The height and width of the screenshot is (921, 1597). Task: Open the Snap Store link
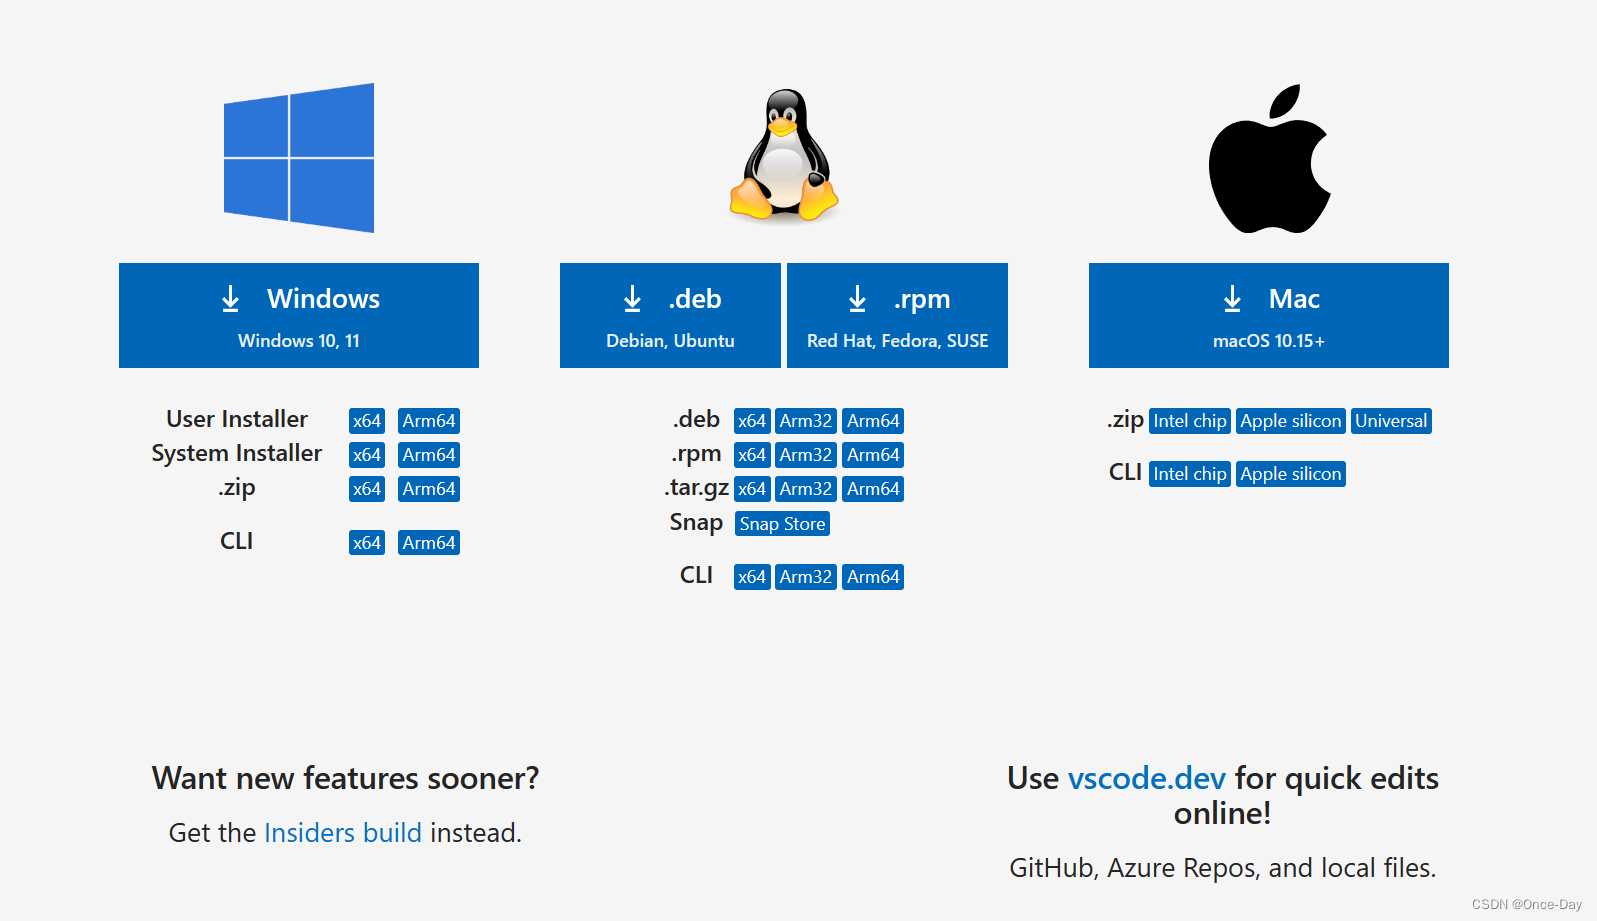click(x=782, y=524)
